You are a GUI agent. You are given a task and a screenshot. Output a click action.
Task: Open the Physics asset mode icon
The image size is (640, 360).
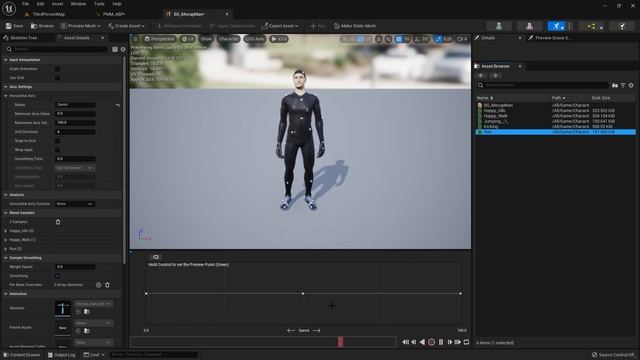pyautogui.click(x=622, y=26)
